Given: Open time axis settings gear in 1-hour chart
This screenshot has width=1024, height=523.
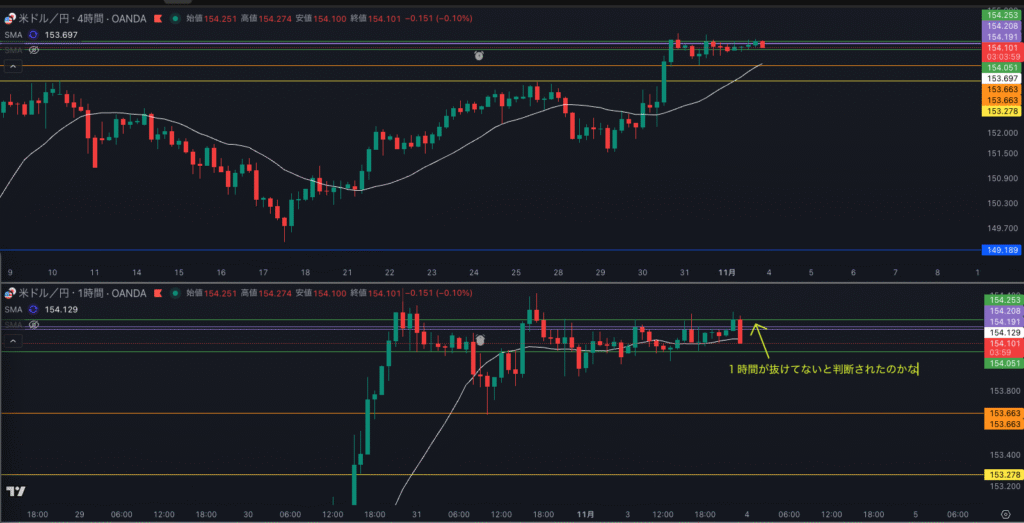Looking at the screenshot, I should [1004, 514].
